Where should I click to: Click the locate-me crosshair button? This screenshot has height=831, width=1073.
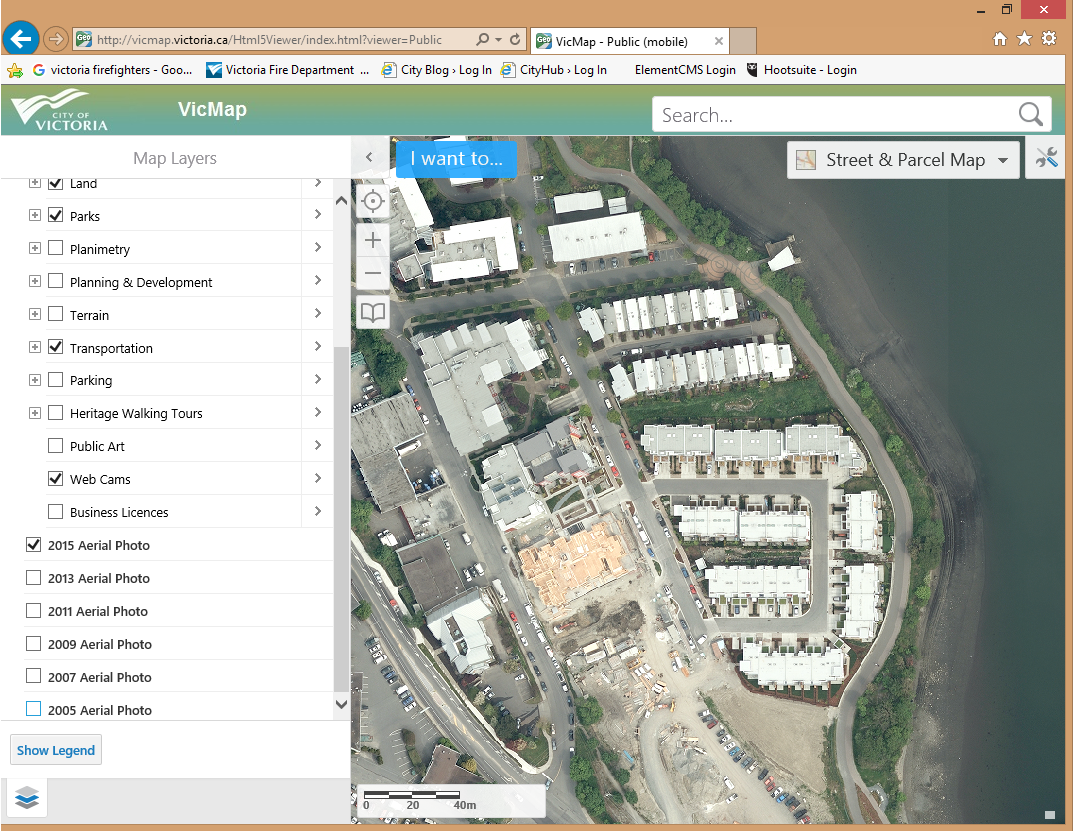pos(373,201)
